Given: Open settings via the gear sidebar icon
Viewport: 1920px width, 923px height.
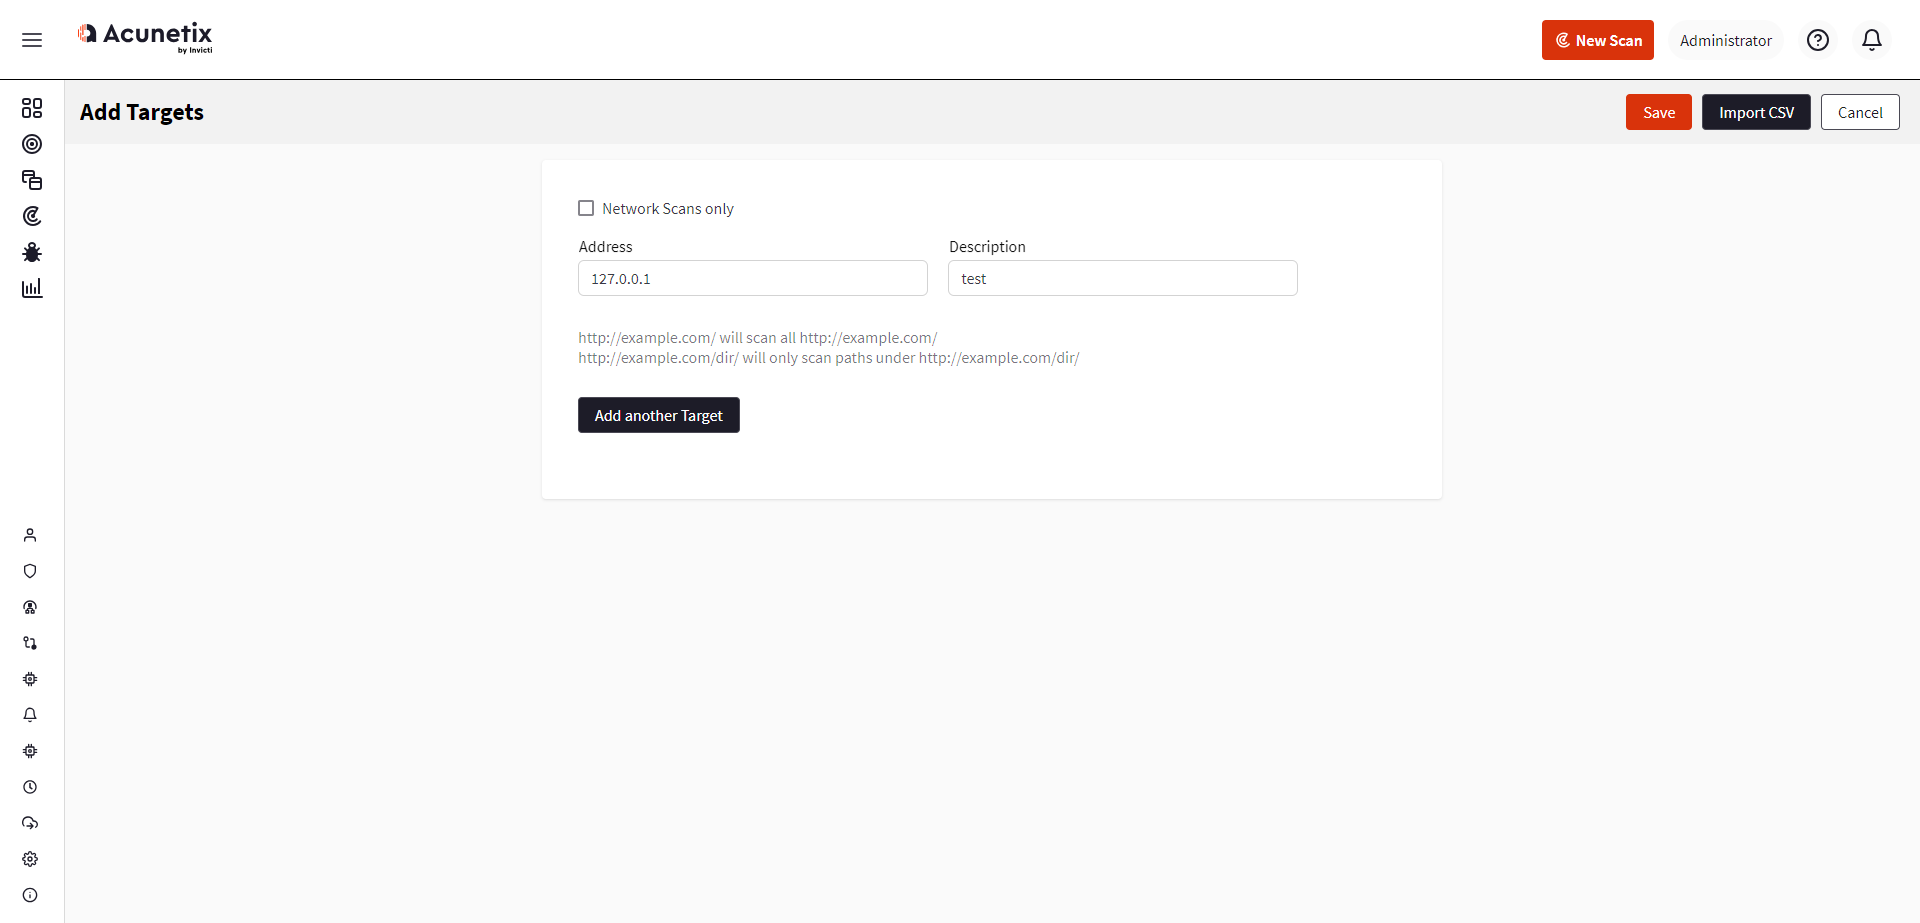Looking at the screenshot, I should 30,859.
